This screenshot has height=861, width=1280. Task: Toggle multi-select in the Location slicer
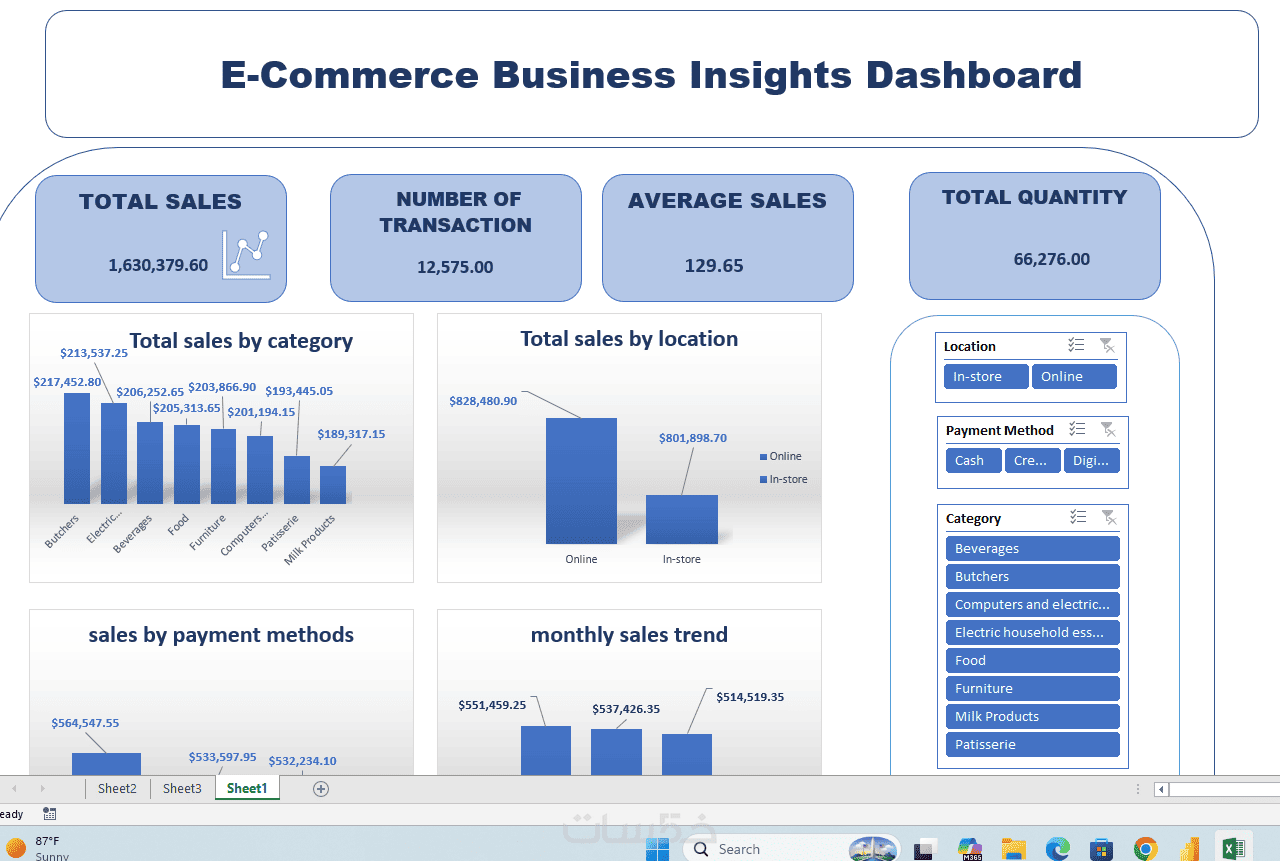pos(1076,345)
